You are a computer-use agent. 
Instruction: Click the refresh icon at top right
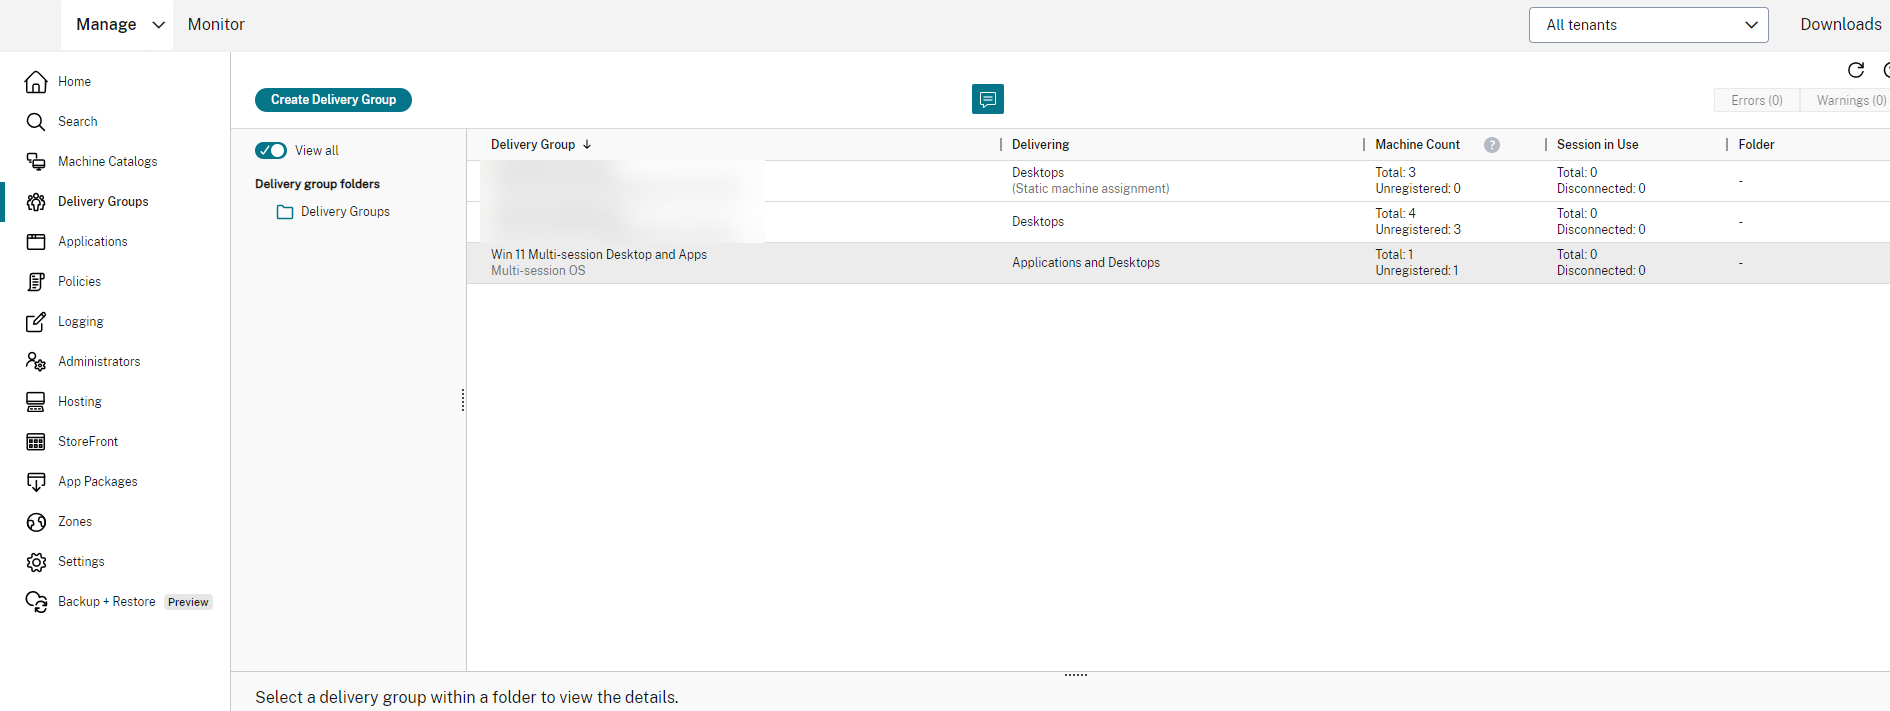[x=1856, y=70]
